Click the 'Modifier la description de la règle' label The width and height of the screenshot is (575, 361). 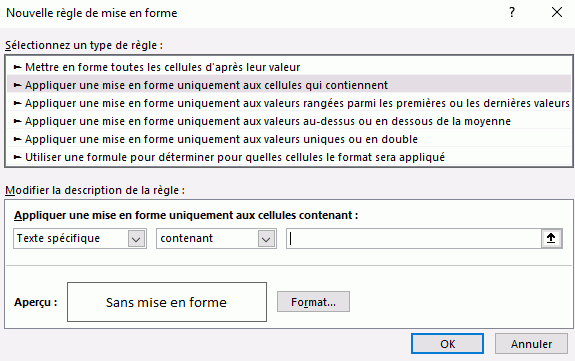tap(95, 190)
